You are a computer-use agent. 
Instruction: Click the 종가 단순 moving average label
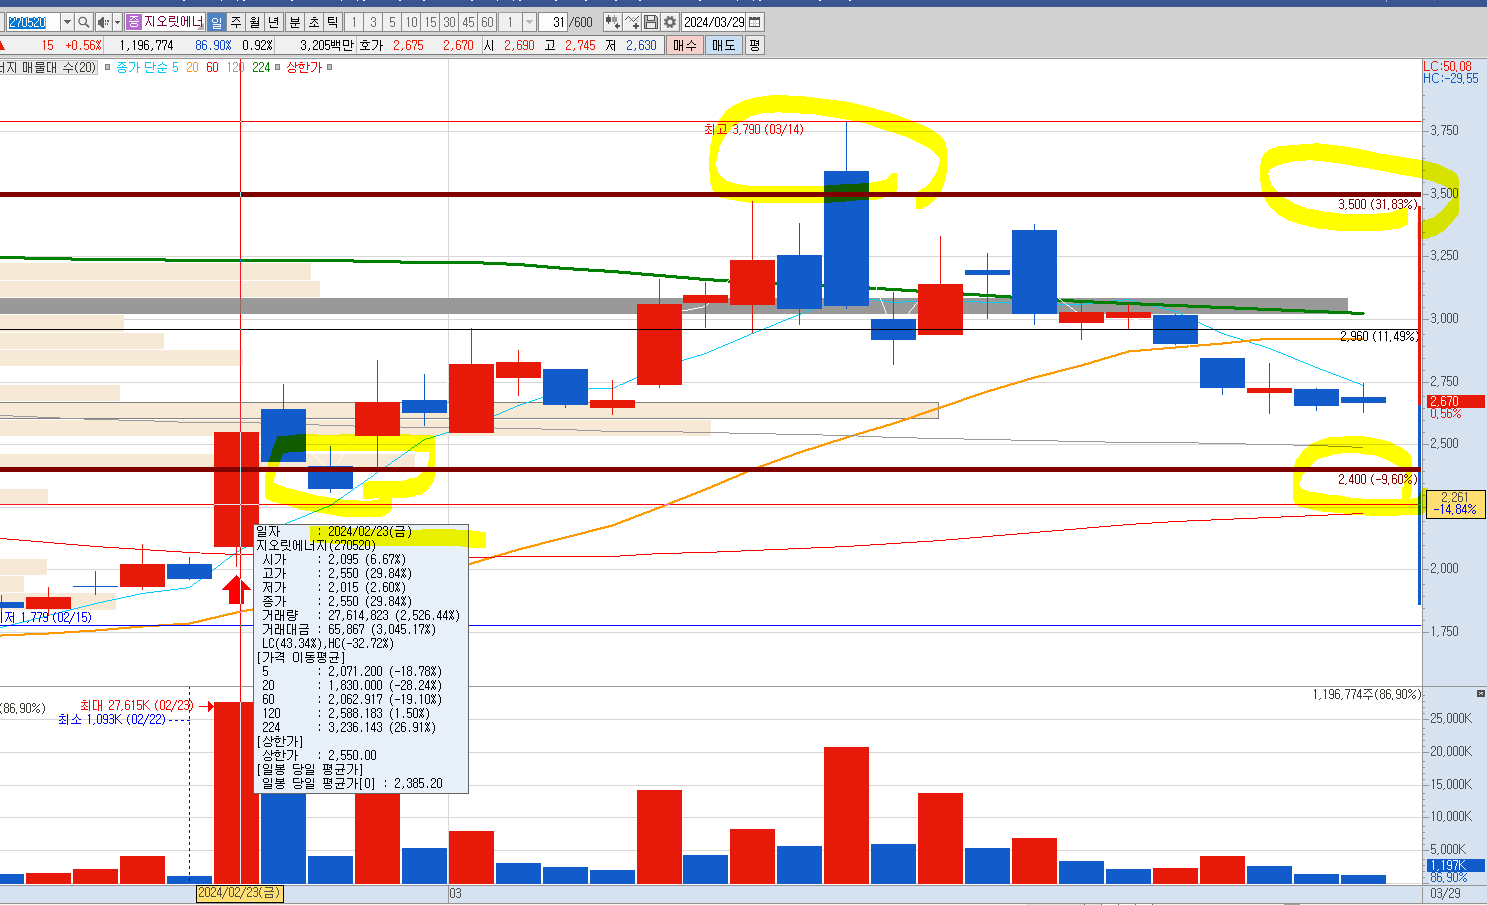(142, 67)
